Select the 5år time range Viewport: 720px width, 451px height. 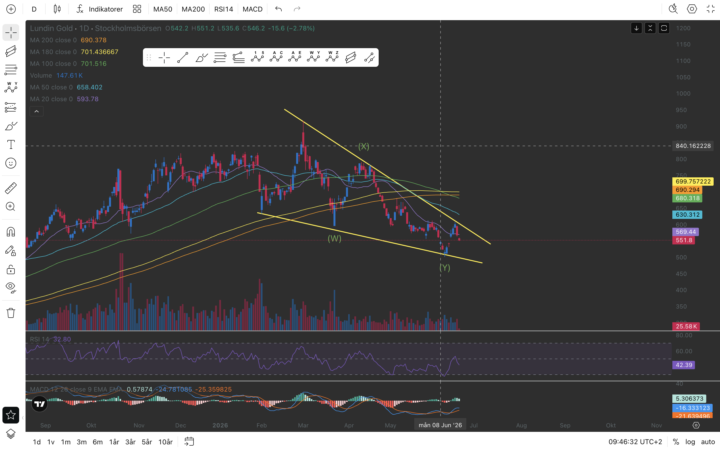tap(146, 442)
